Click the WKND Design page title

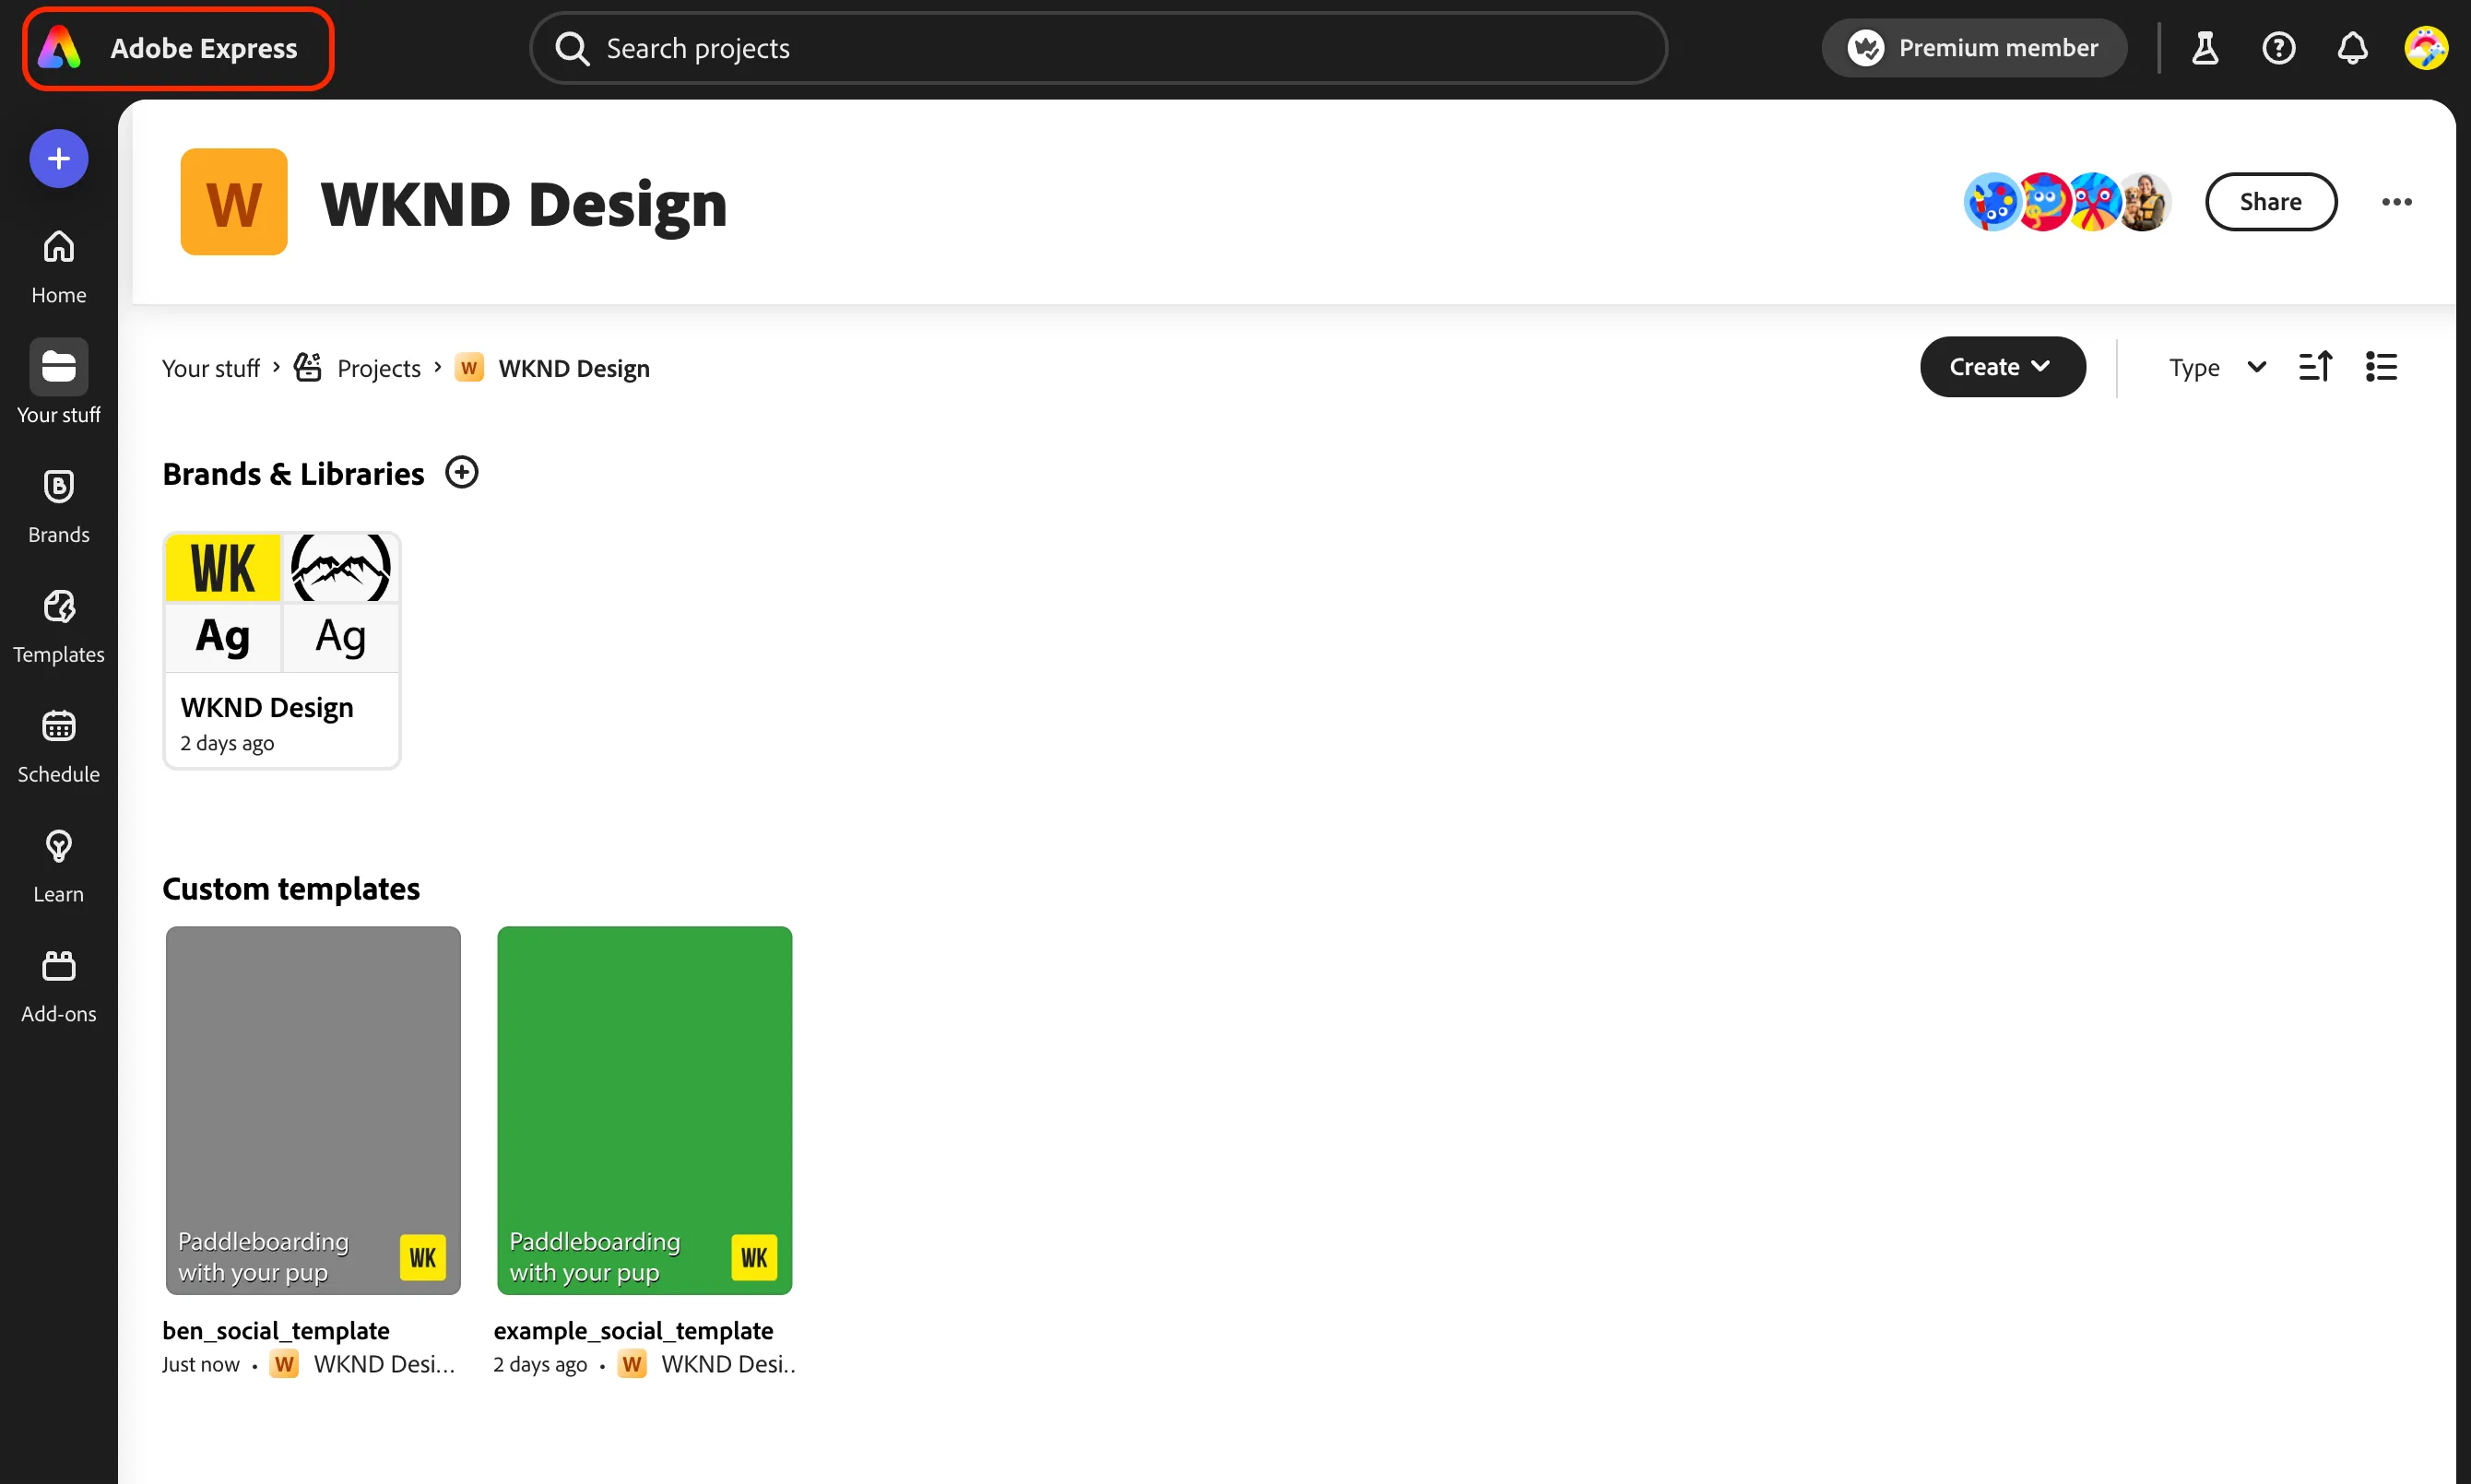(523, 204)
